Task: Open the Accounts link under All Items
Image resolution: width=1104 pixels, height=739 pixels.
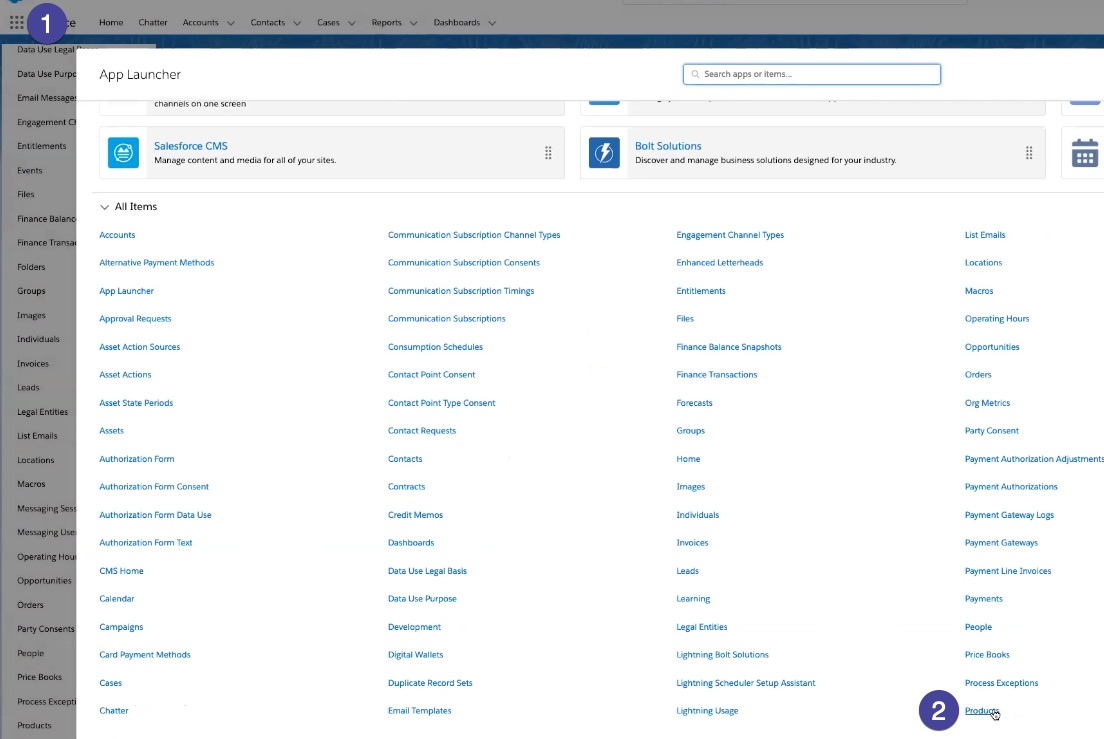Action: tap(117, 235)
